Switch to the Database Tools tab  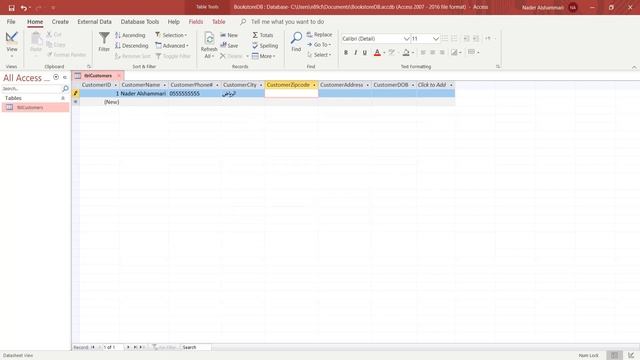click(140, 22)
